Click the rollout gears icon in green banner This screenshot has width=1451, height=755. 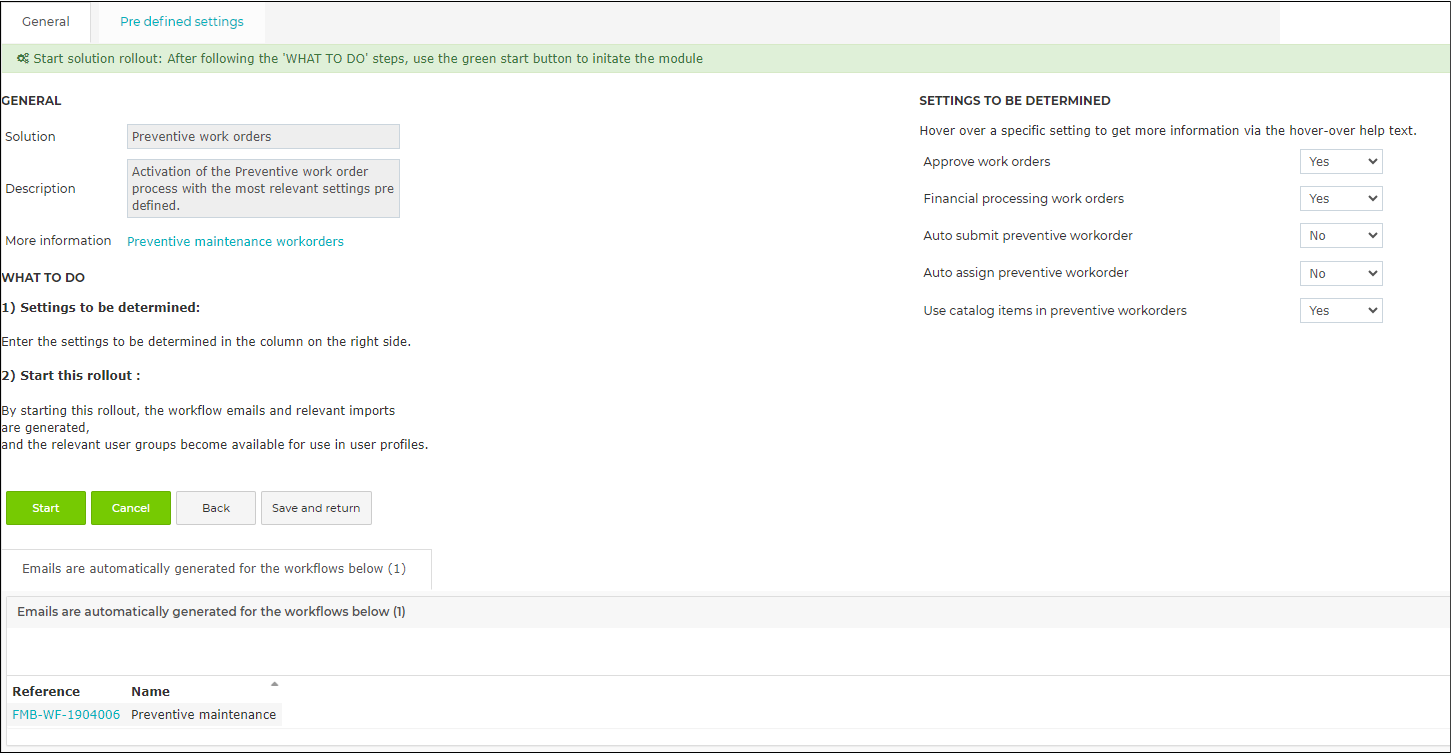click(23, 59)
